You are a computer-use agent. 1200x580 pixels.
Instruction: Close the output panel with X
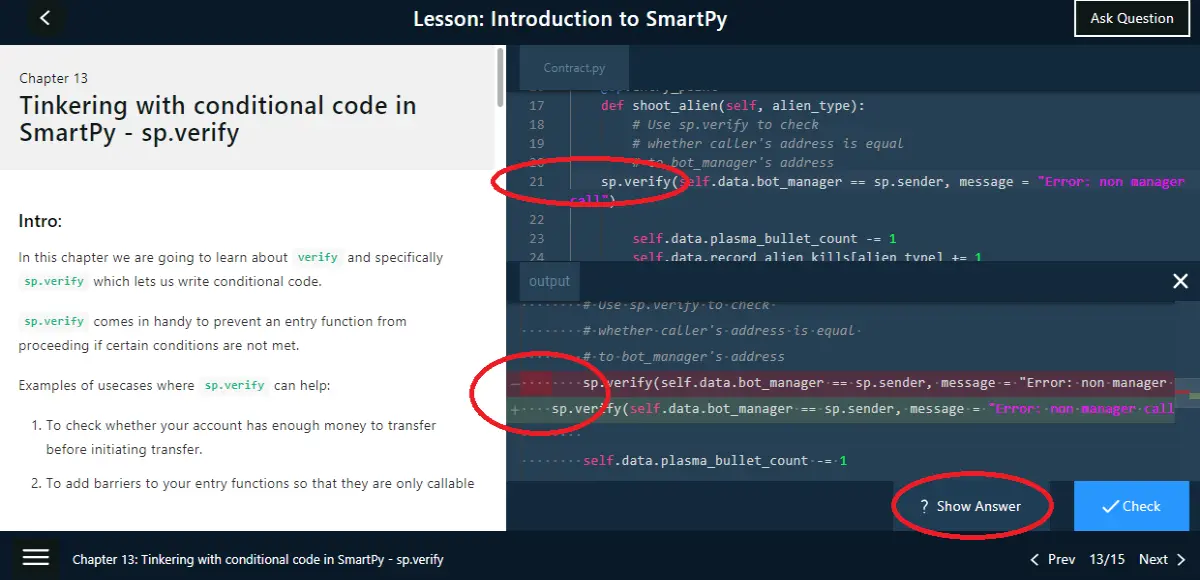1180,282
